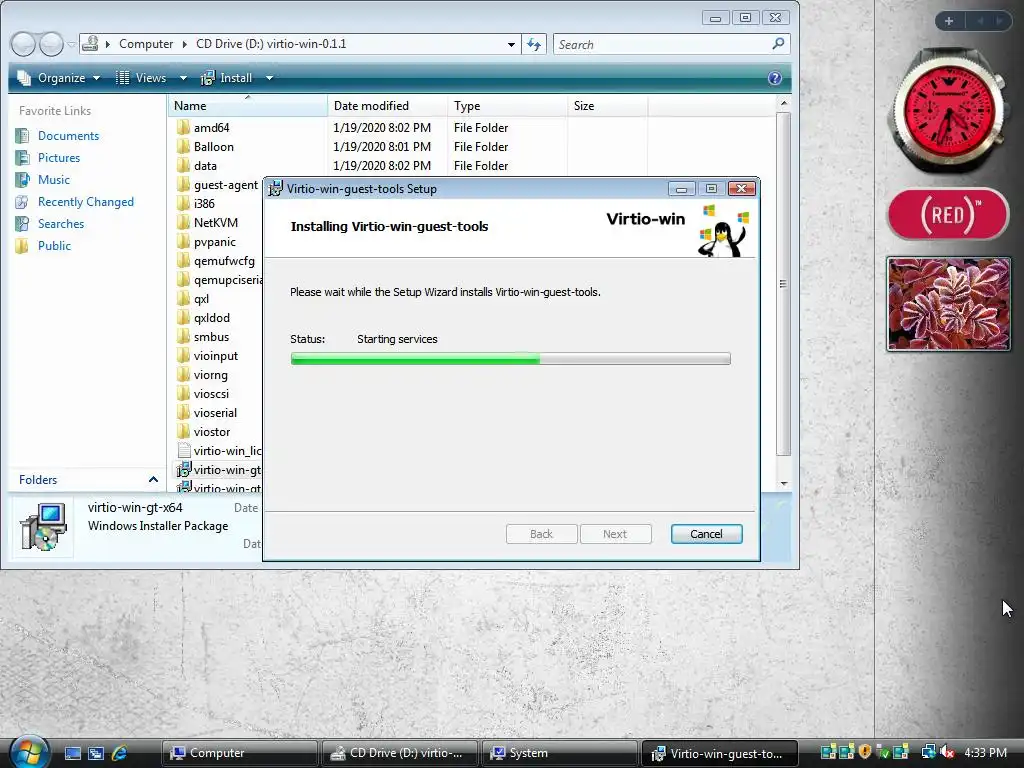Image resolution: width=1024 pixels, height=768 pixels.
Task: Open the Windows Start orb
Action: [29, 752]
